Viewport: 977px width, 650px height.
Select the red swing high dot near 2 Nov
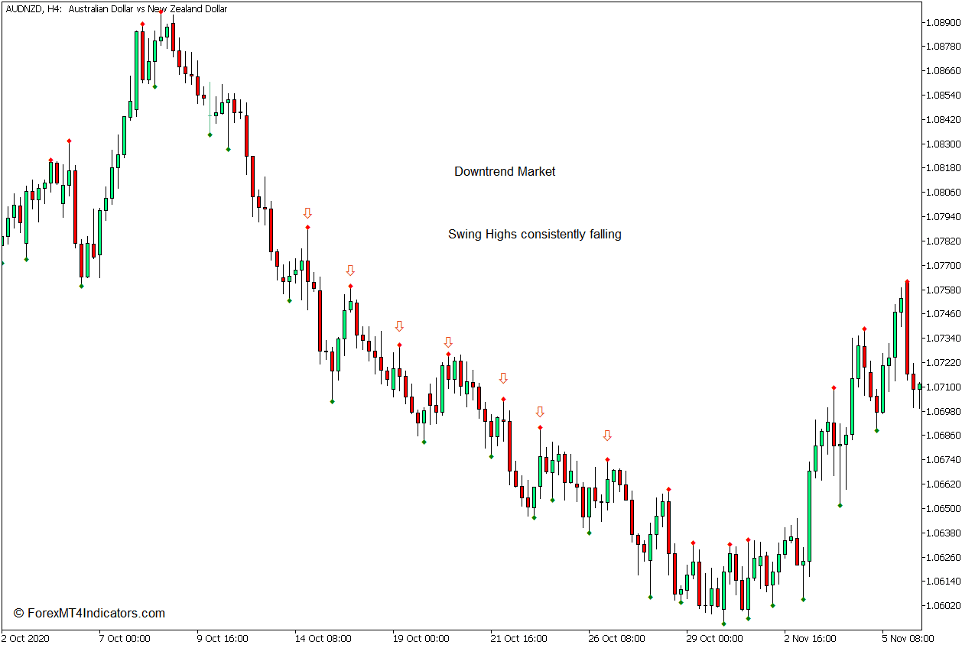click(834, 387)
